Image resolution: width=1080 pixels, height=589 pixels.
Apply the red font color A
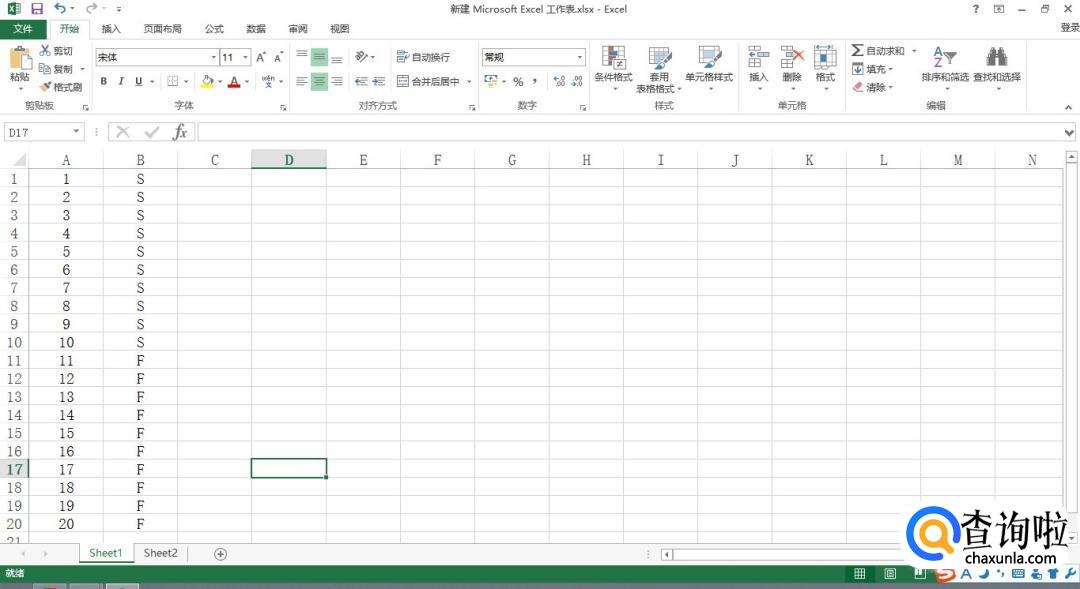234,81
